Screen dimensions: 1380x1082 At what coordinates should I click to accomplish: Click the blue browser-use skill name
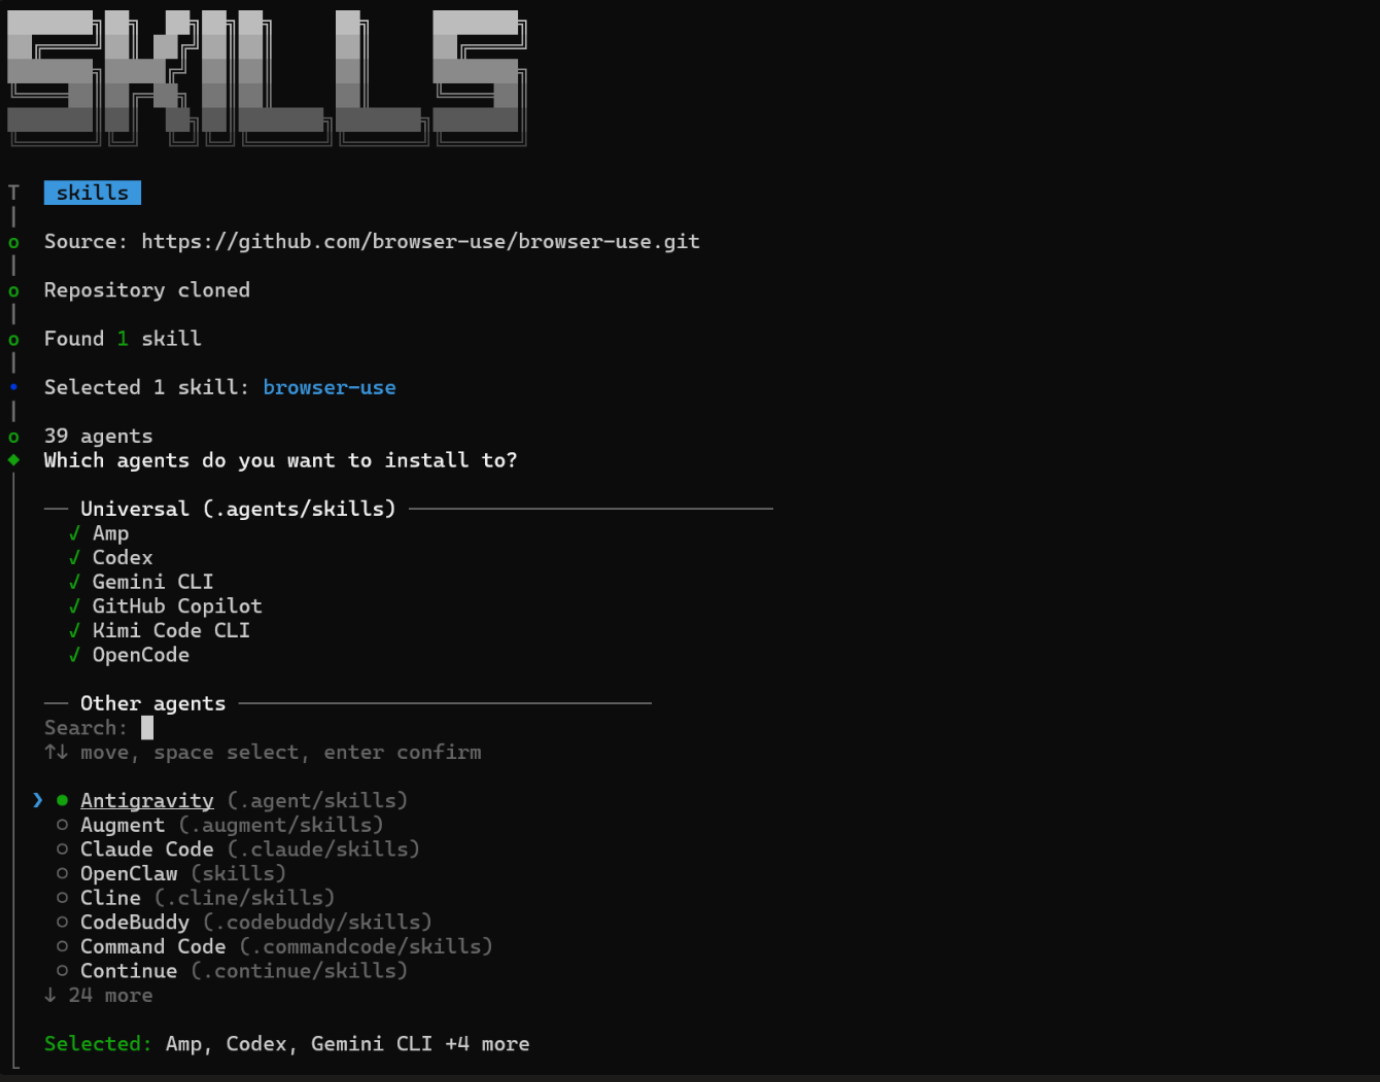tap(329, 388)
